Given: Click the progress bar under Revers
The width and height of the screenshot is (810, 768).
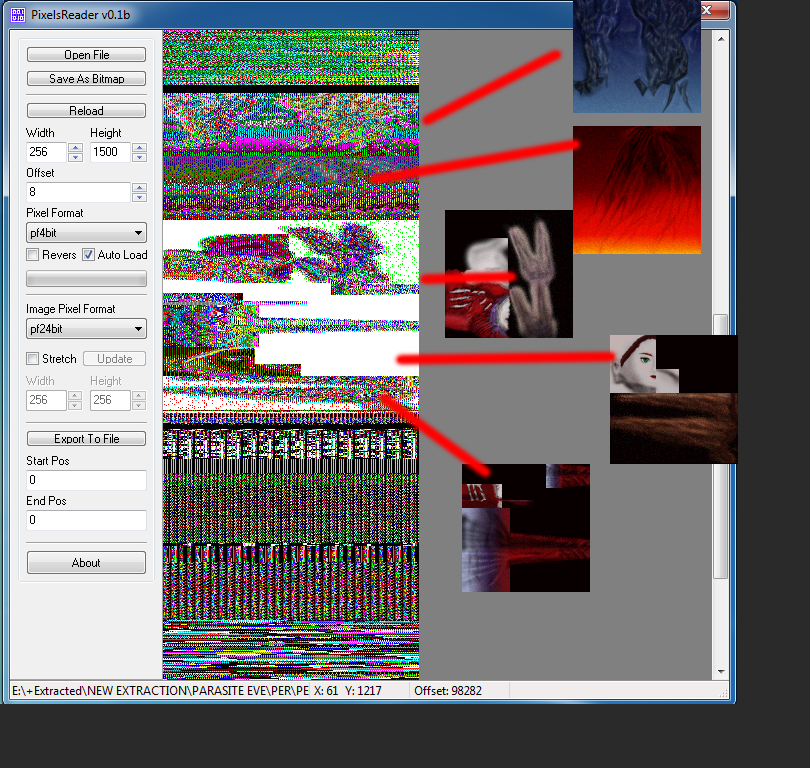Looking at the screenshot, I should tap(86, 279).
